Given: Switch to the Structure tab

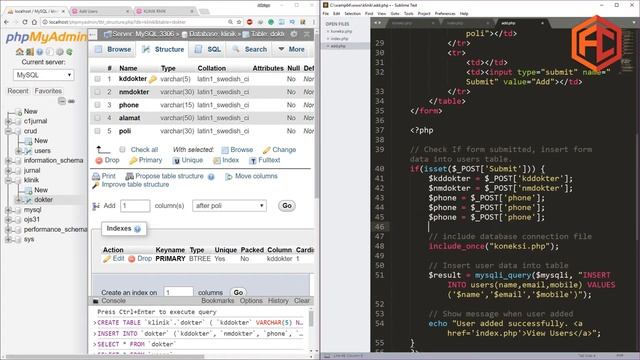Looking at the screenshot, I should 163,49.
